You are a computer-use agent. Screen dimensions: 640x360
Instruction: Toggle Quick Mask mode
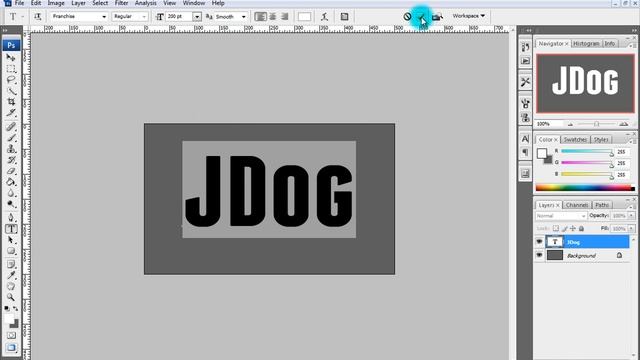pyautogui.click(x=11, y=335)
